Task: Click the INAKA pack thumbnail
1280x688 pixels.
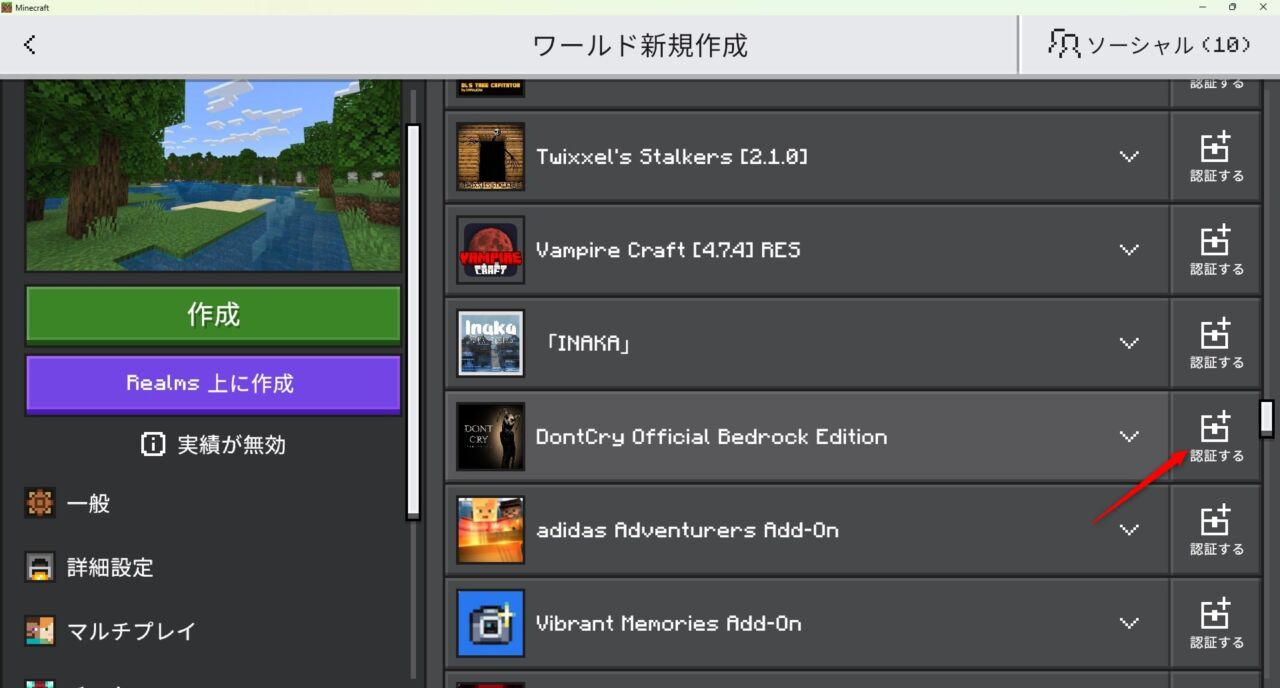Action: [x=490, y=343]
